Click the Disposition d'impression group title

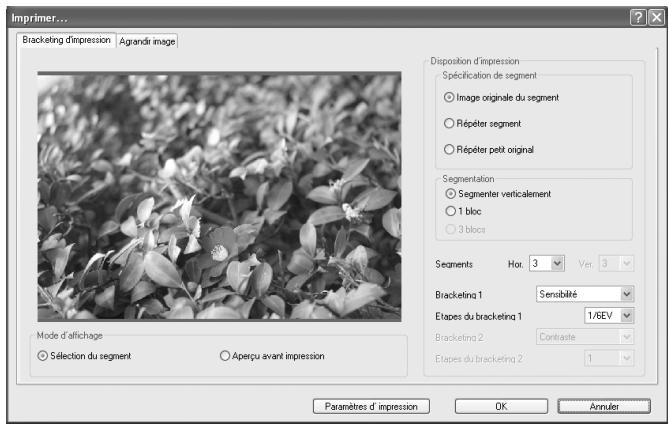[x=475, y=61]
